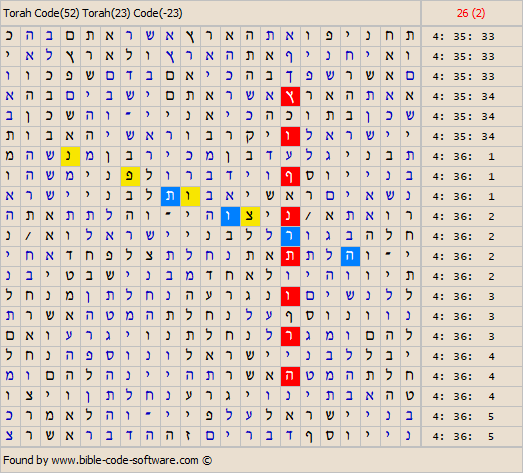
Task: Select the blue-highlighted ר cell
Action: (290, 236)
